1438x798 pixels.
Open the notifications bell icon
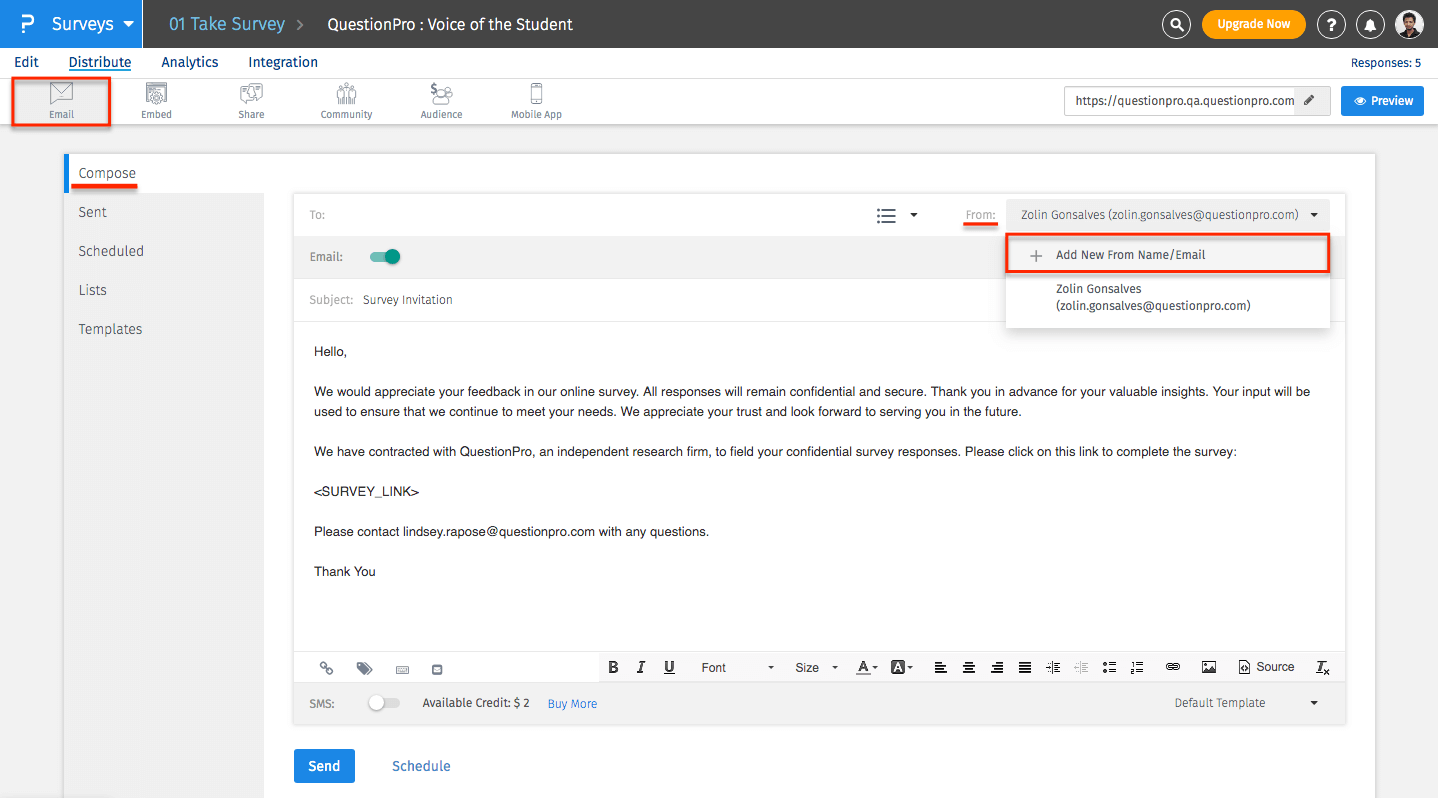[1370, 24]
